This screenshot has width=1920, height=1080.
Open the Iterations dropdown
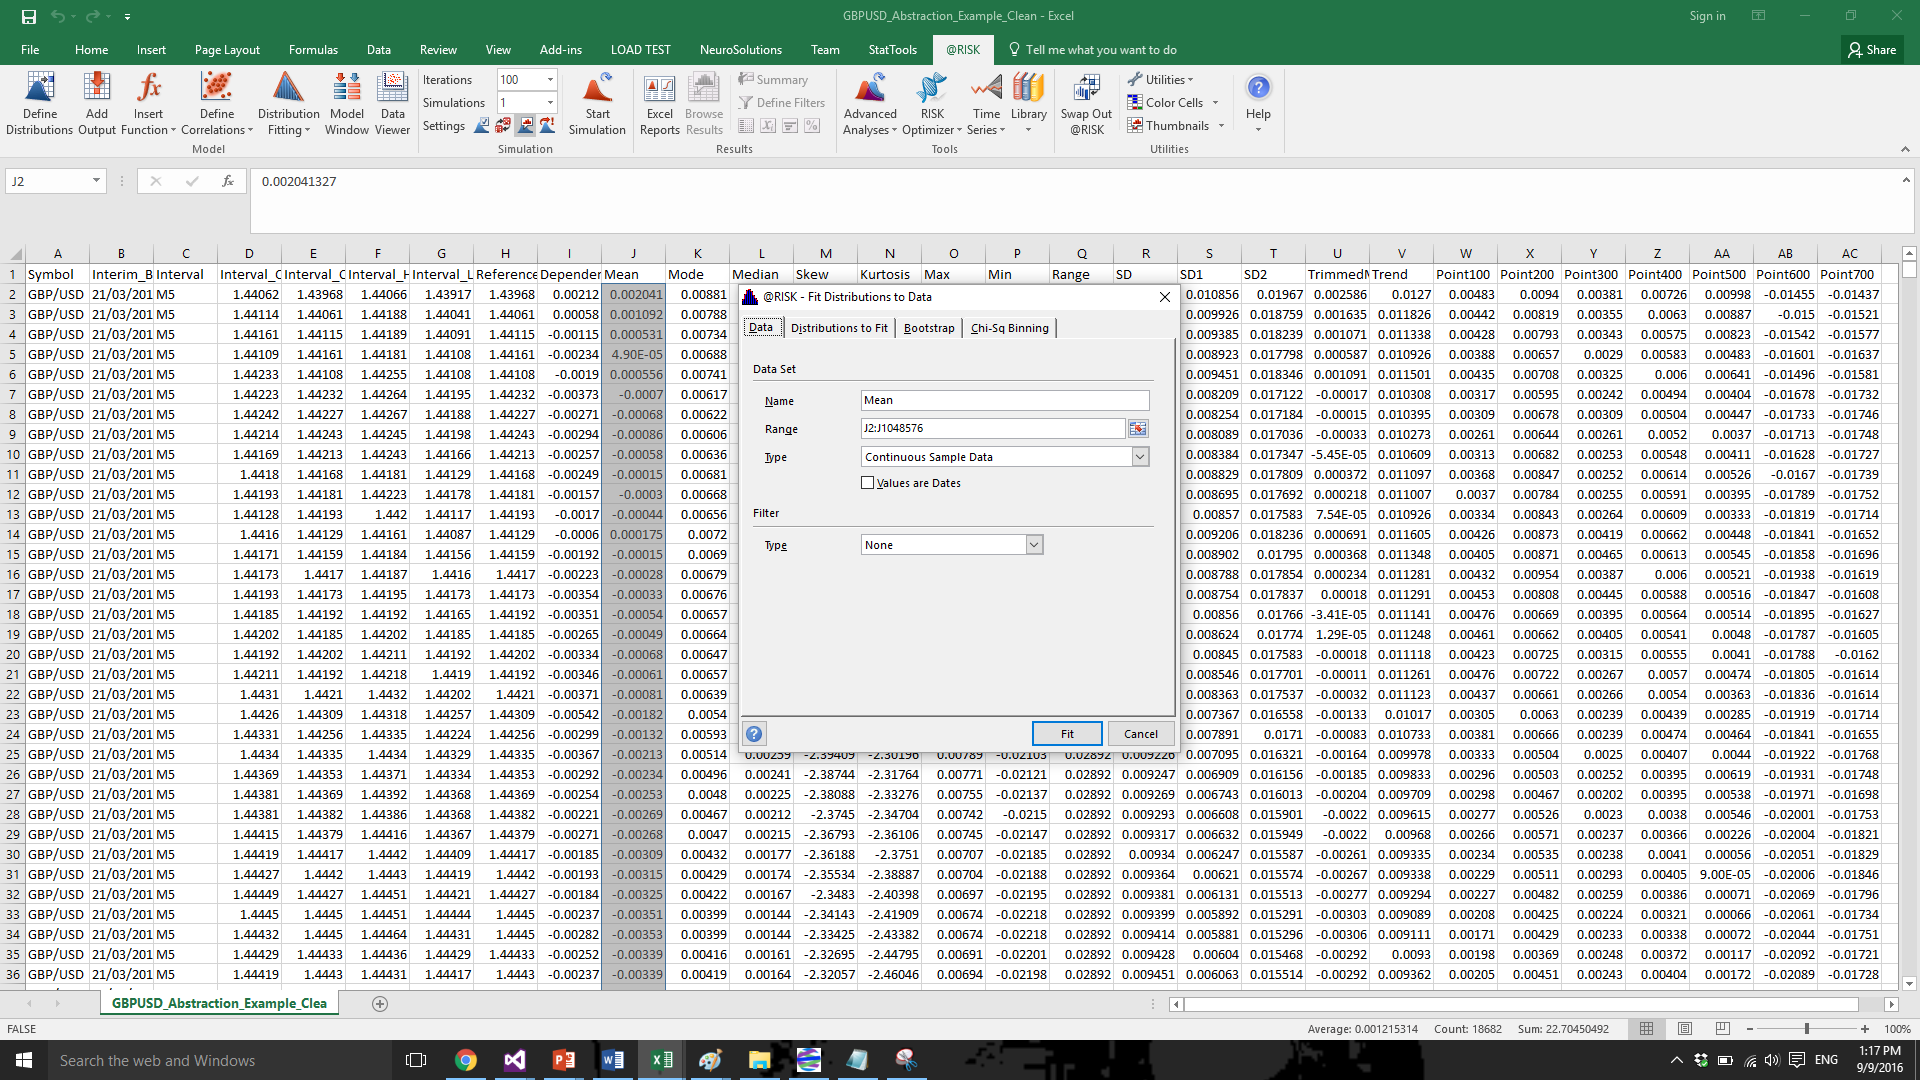tap(550, 80)
